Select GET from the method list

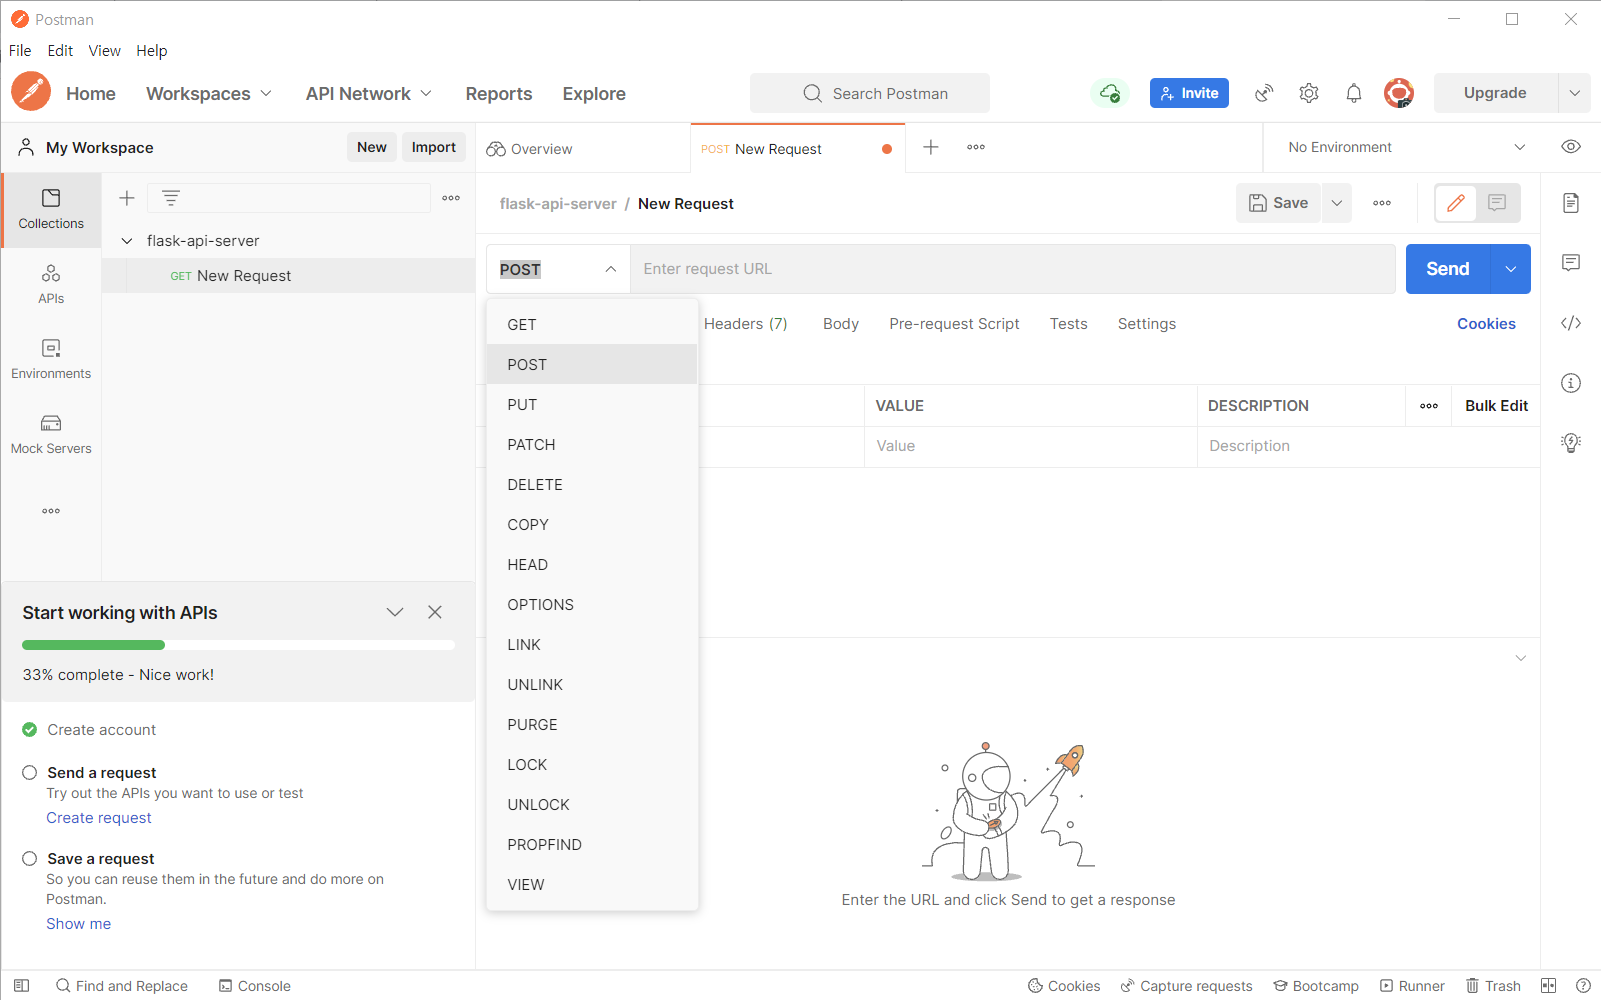point(592,325)
